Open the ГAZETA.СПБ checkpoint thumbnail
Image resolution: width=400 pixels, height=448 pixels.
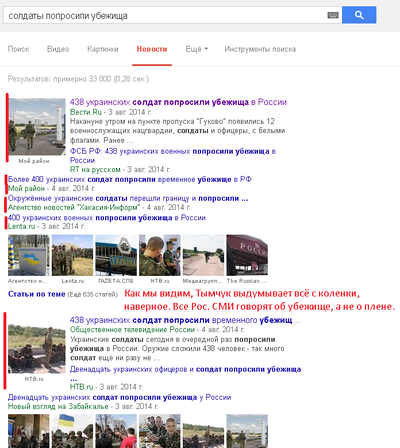click(x=116, y=255)
